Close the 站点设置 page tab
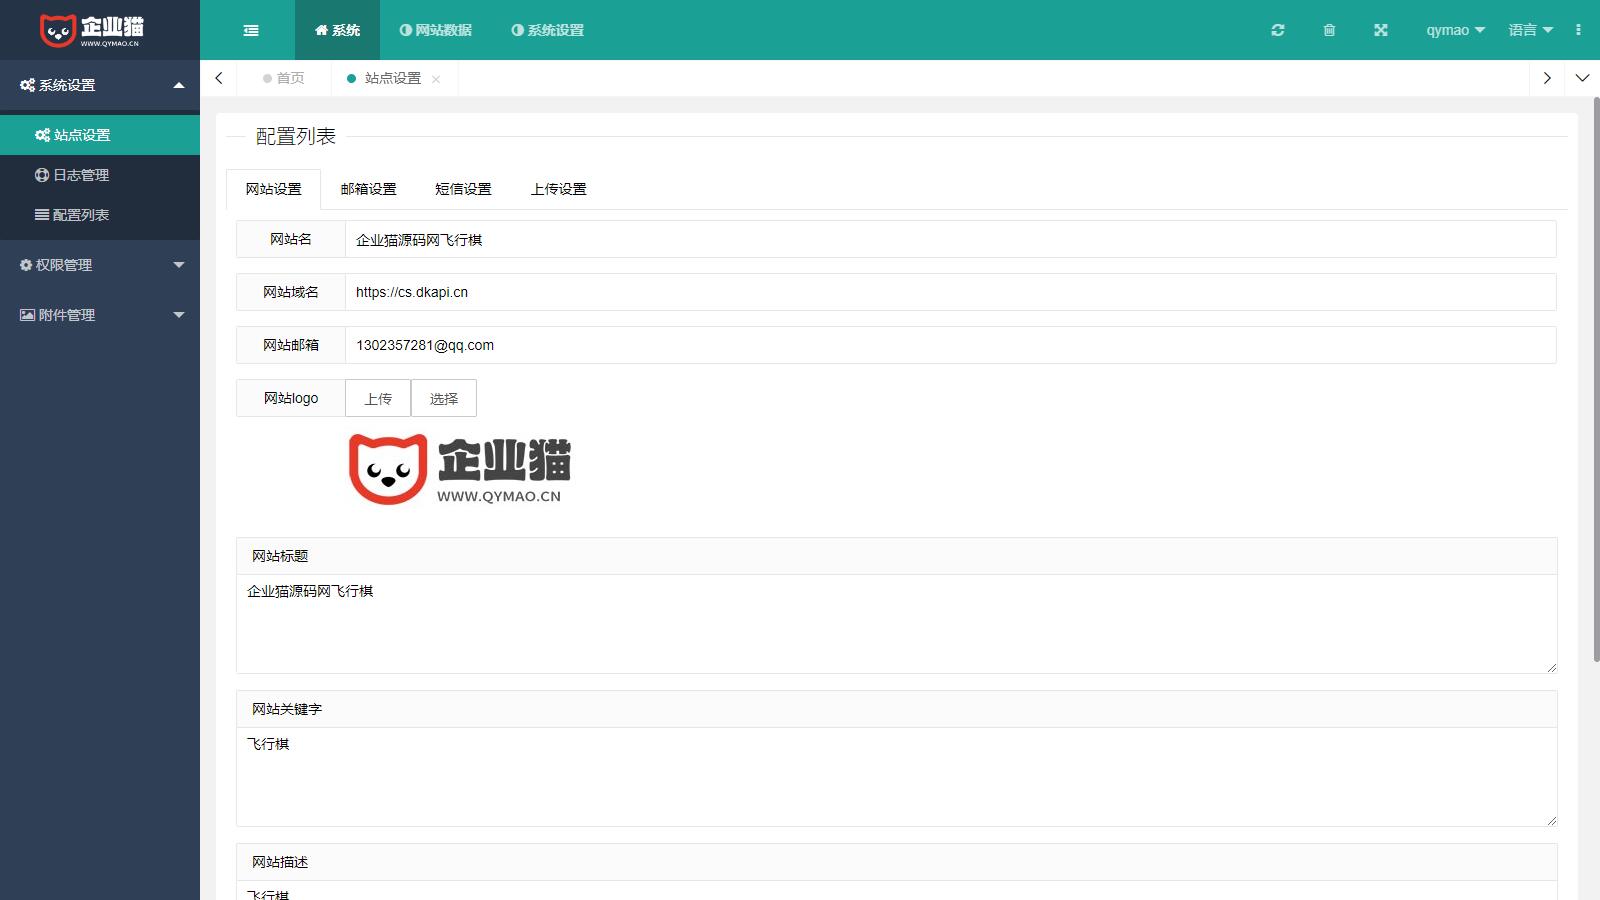The height and width of the screenshot is (900, 1600). (436, 79)
